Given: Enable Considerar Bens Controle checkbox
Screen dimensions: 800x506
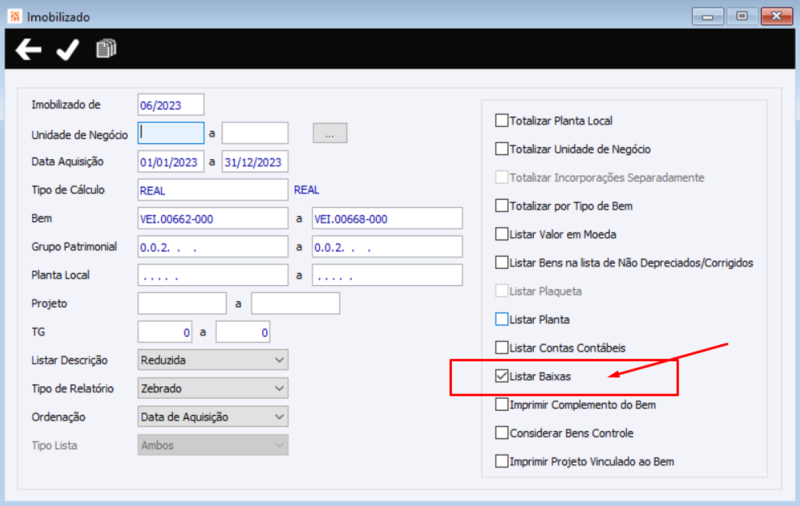Looking at the screenshot, I should coord(502,433).
